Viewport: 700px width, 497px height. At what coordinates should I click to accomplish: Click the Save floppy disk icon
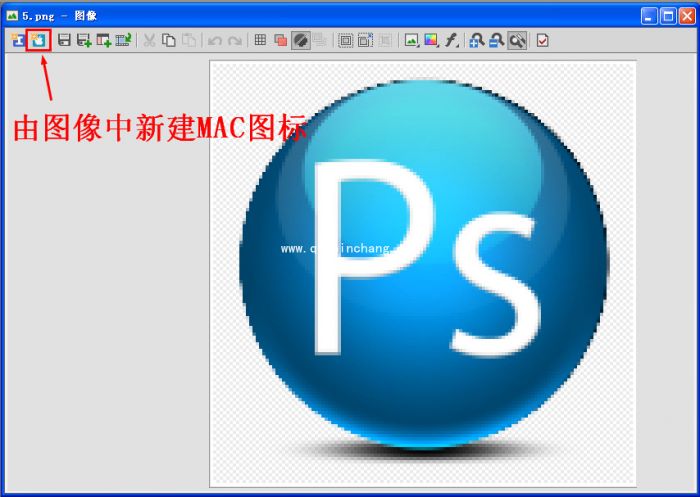[64, 41]
